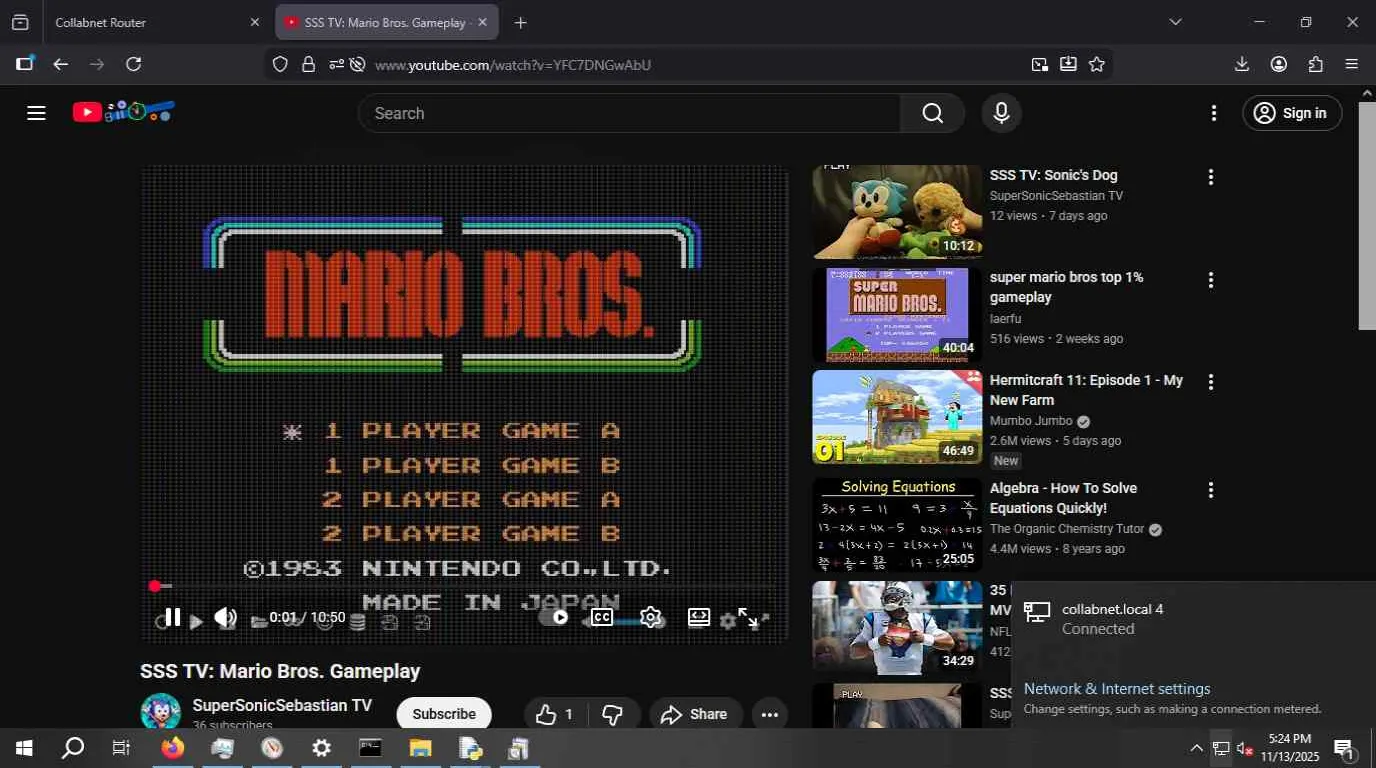Play the Hermitcraft 11 Episode 1 thumbnail
The image size is (1376, 768).
tap(897, 417)
